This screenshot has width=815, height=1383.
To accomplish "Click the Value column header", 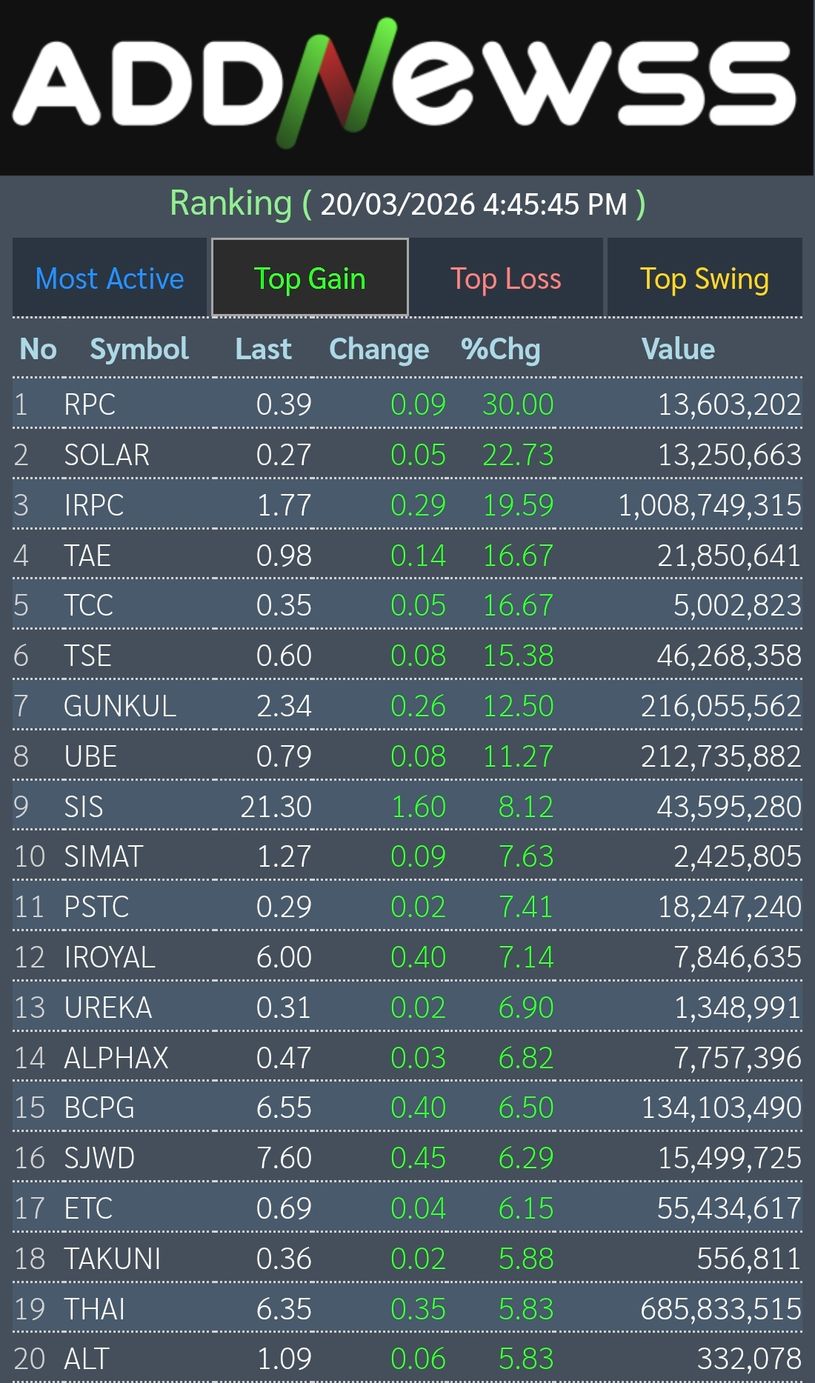I will tap(678, 349).
